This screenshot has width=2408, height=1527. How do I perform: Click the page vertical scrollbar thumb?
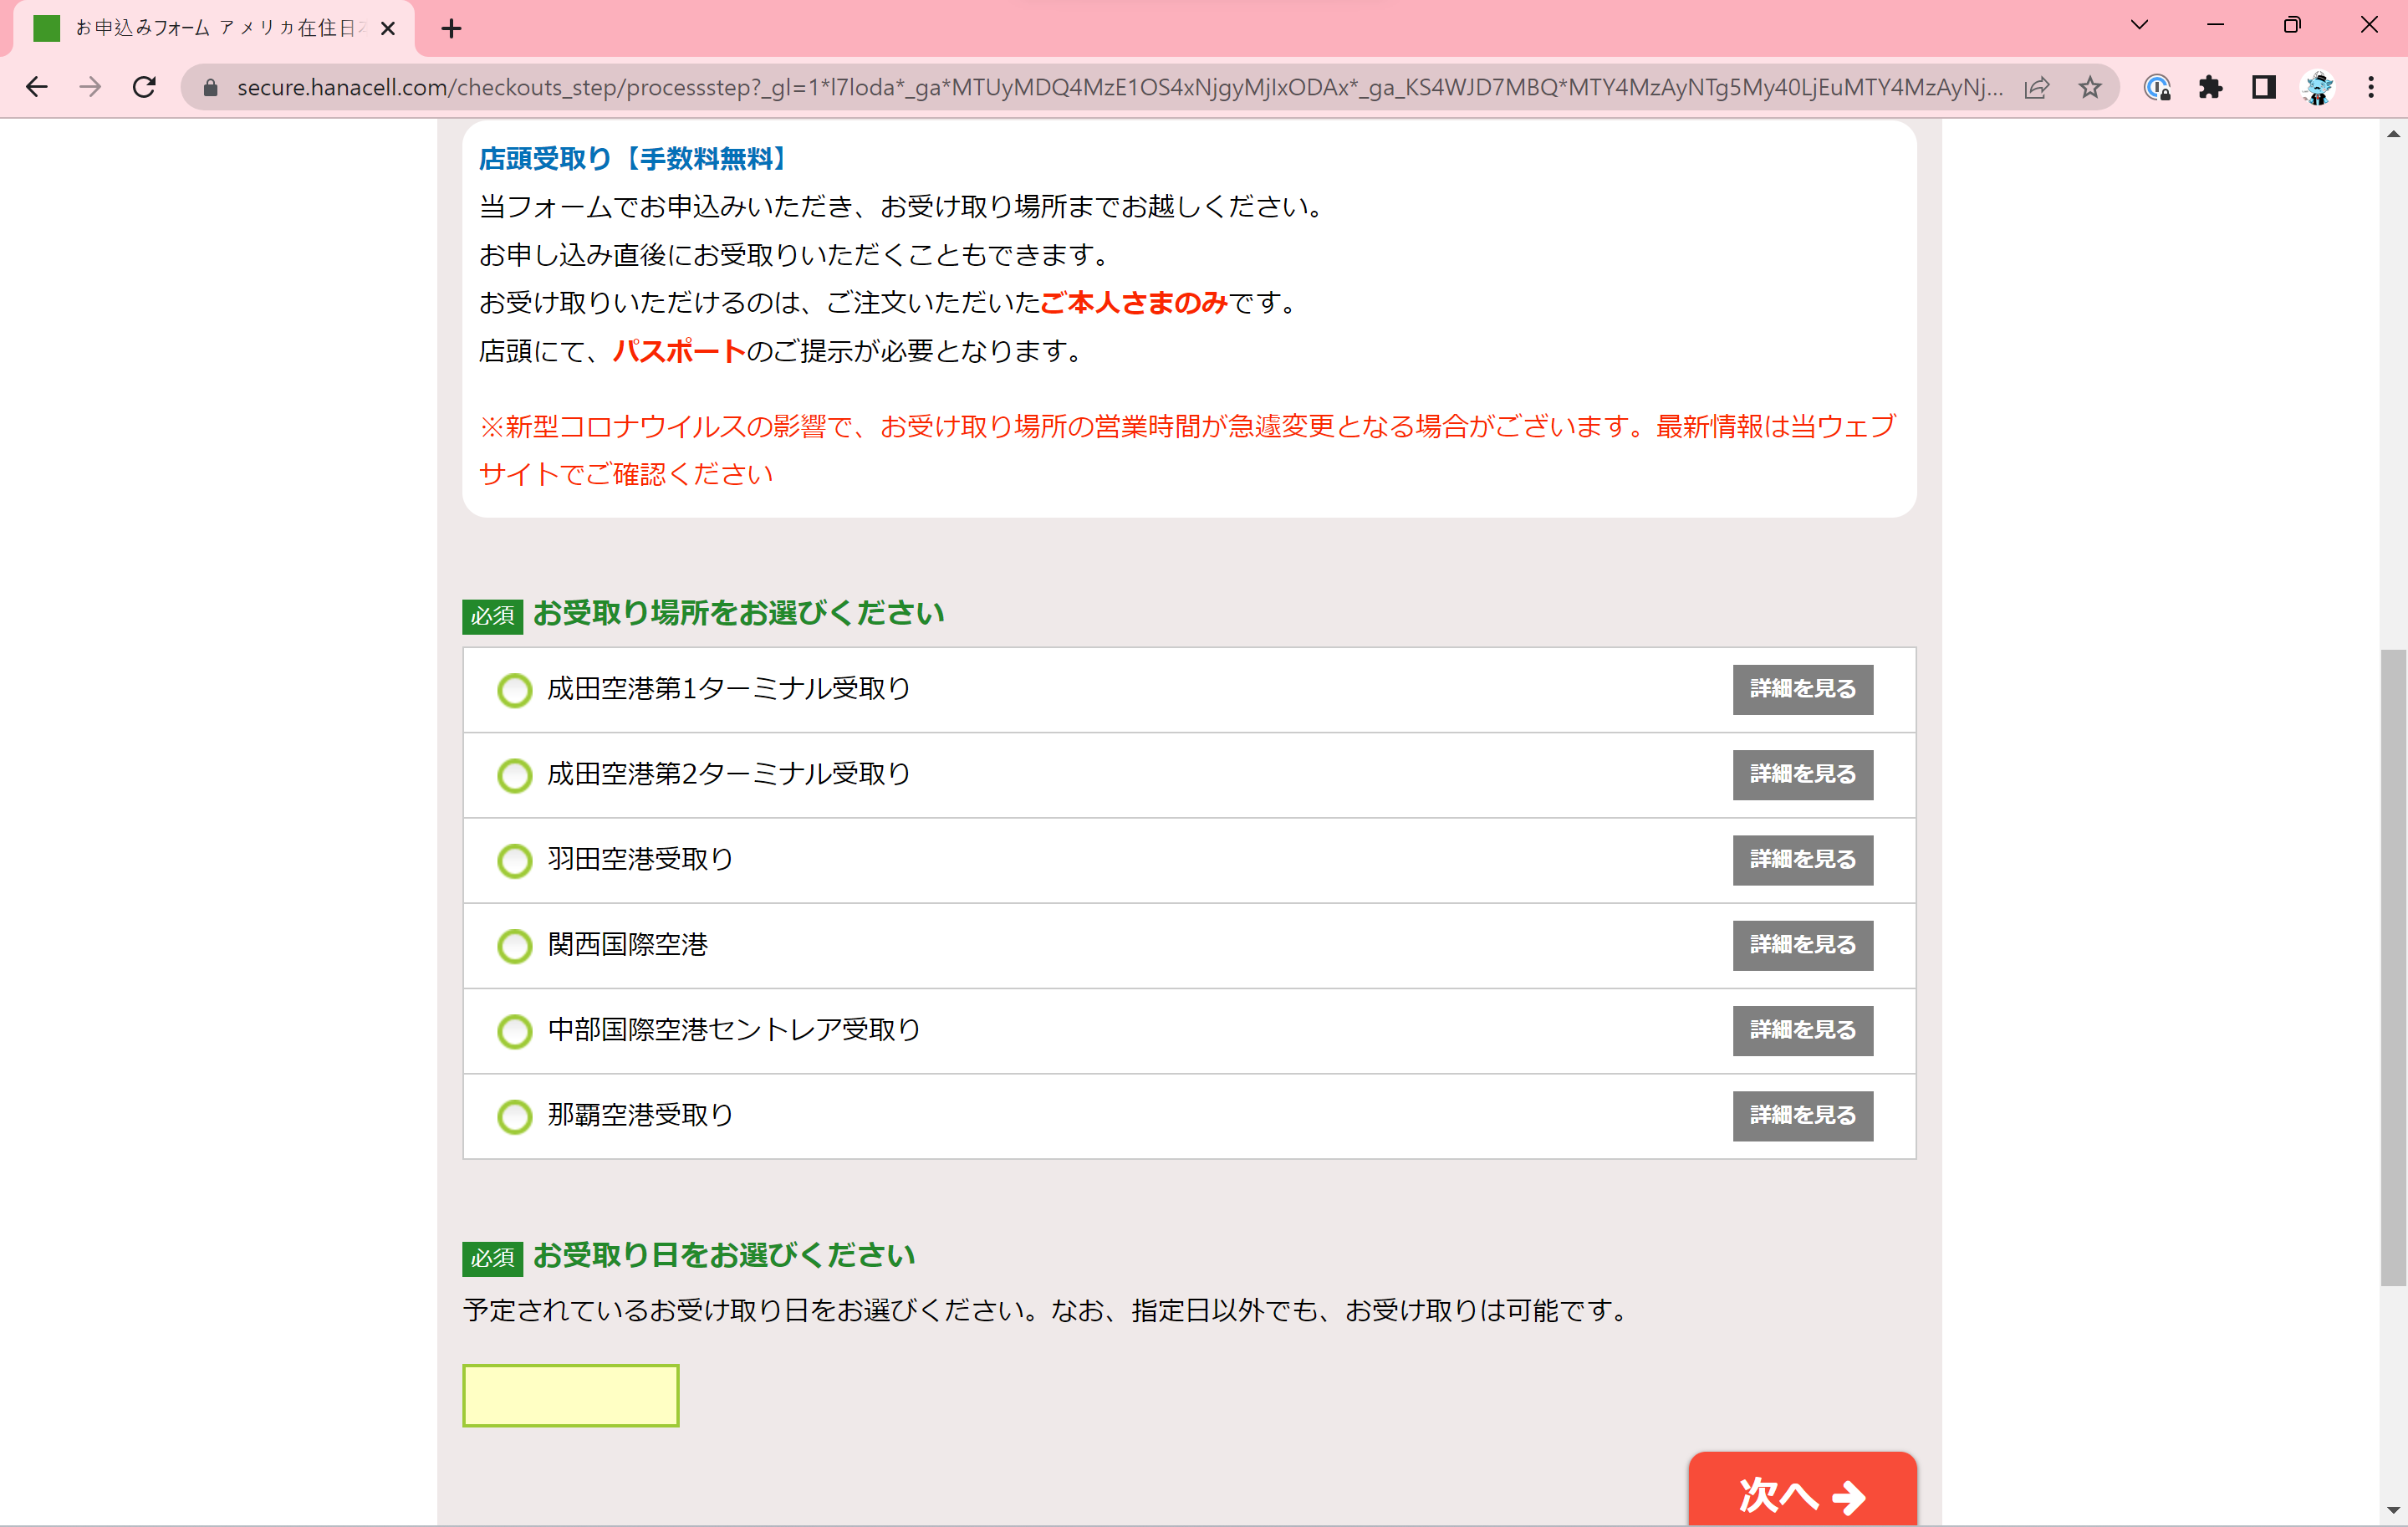coord(2392,967)
